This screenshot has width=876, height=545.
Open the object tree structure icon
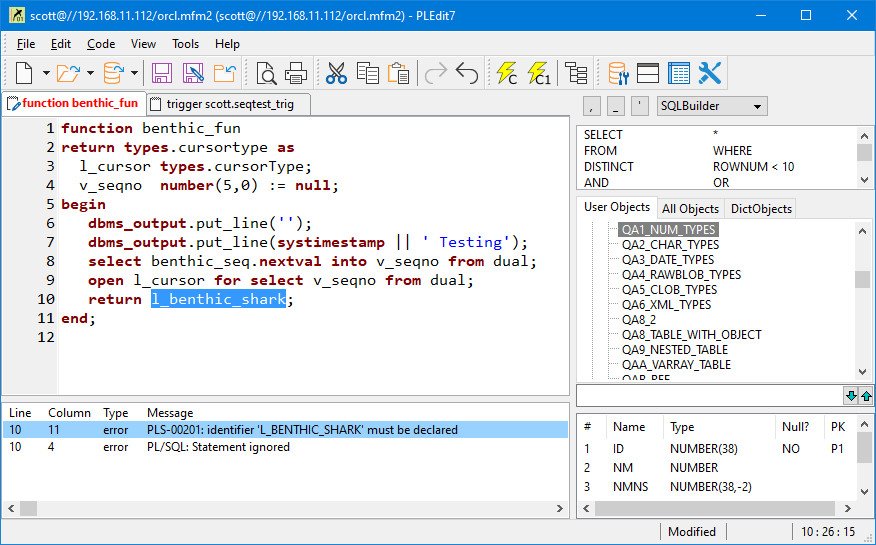coord(576,73)
